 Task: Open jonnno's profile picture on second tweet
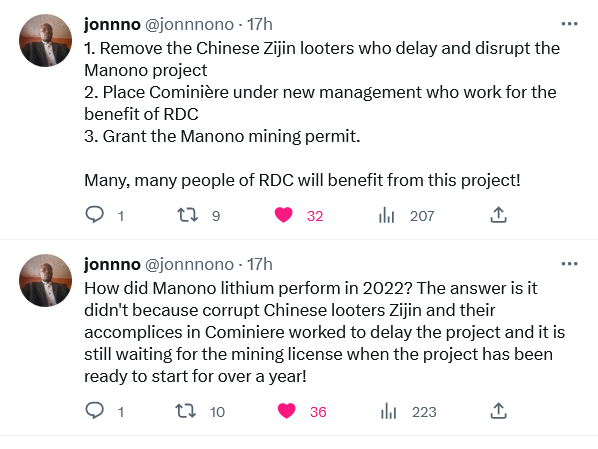[x=45, y=280]
